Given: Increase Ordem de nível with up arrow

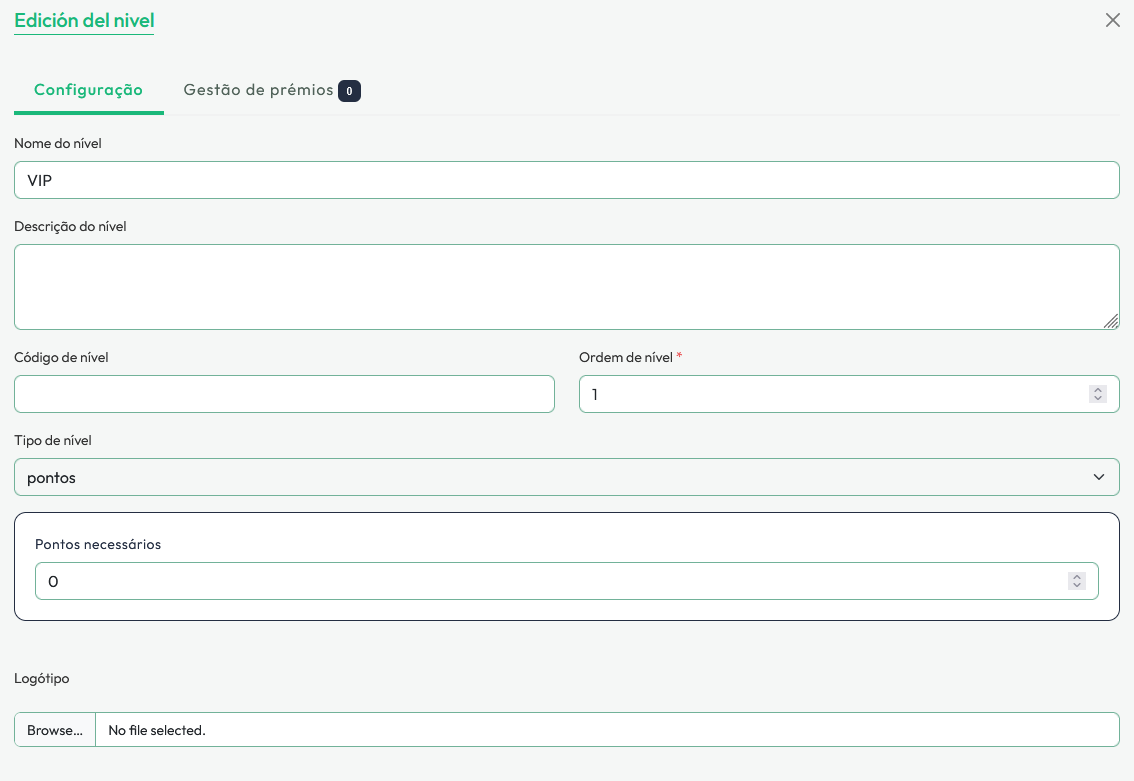Looking at the screenshot, I should [1098, 390].
